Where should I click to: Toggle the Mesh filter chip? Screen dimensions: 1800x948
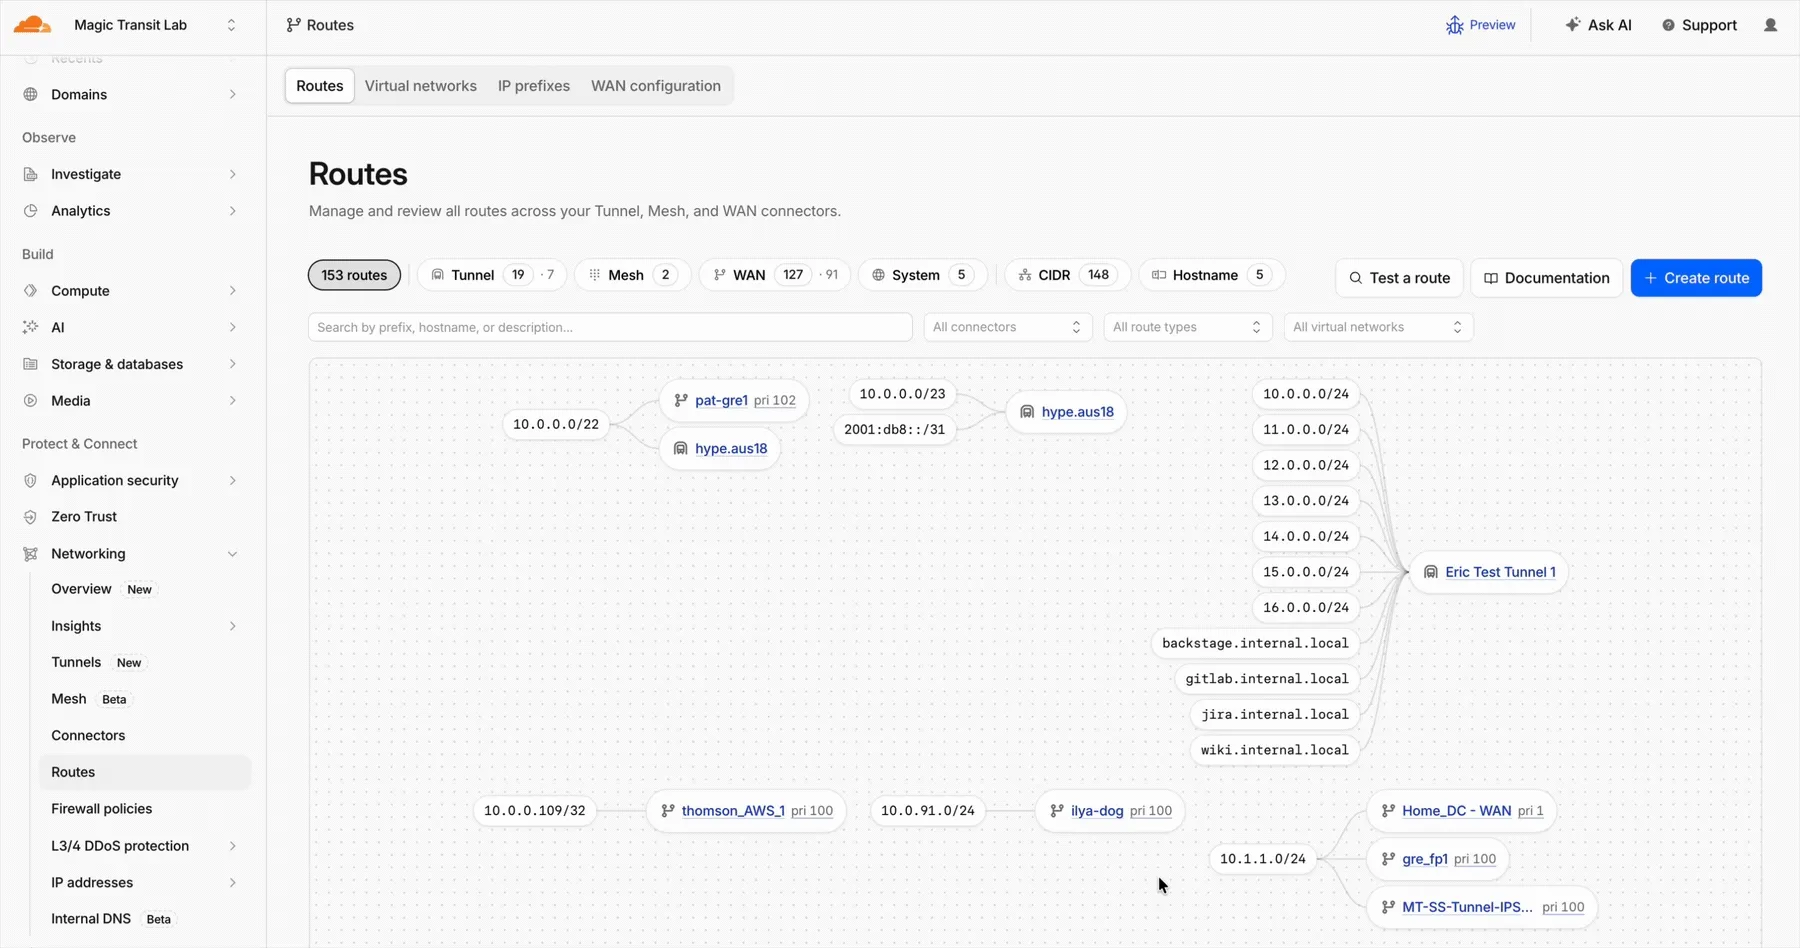pyautogui.click(x=632, y=275)
